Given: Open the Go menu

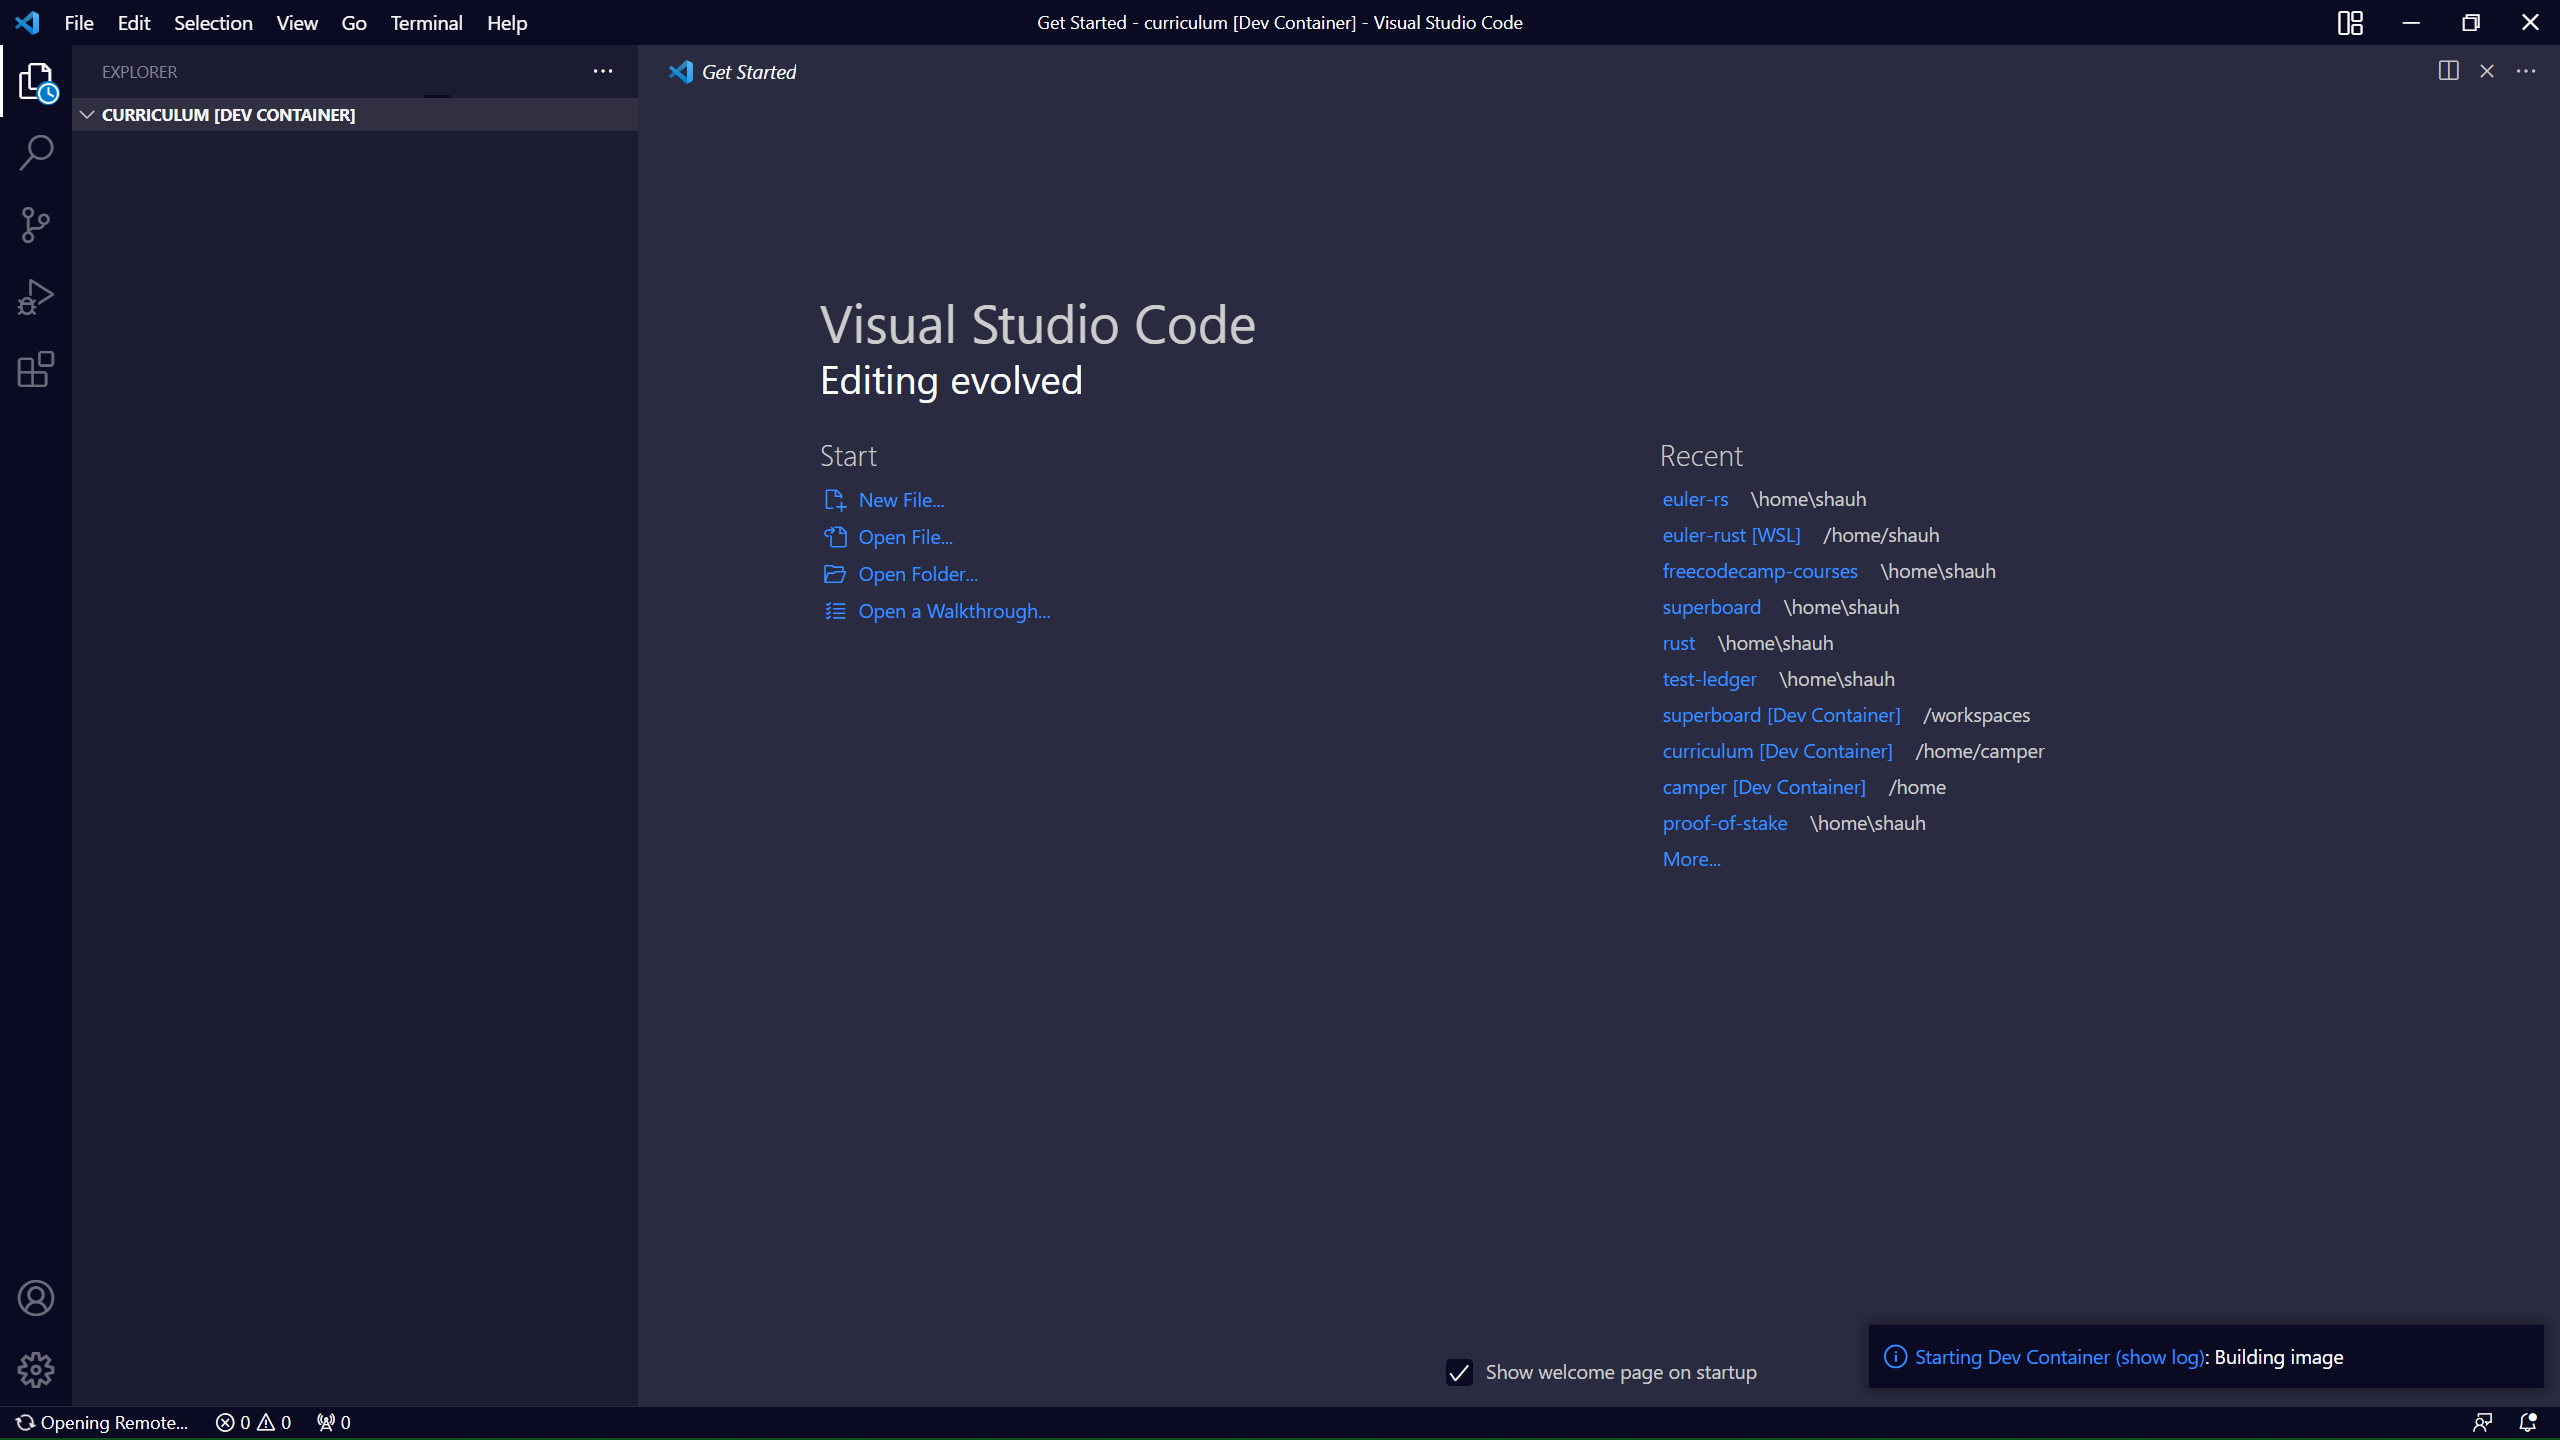Looking at the screenshot, I should [x=354, y=22].
